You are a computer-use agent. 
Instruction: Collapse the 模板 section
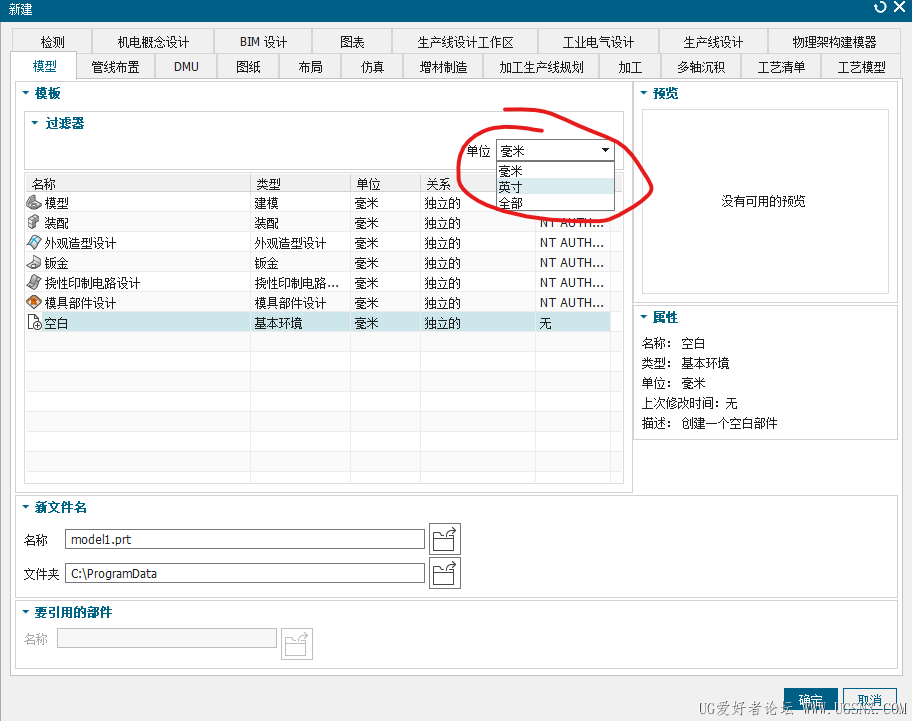pos(26,93)
